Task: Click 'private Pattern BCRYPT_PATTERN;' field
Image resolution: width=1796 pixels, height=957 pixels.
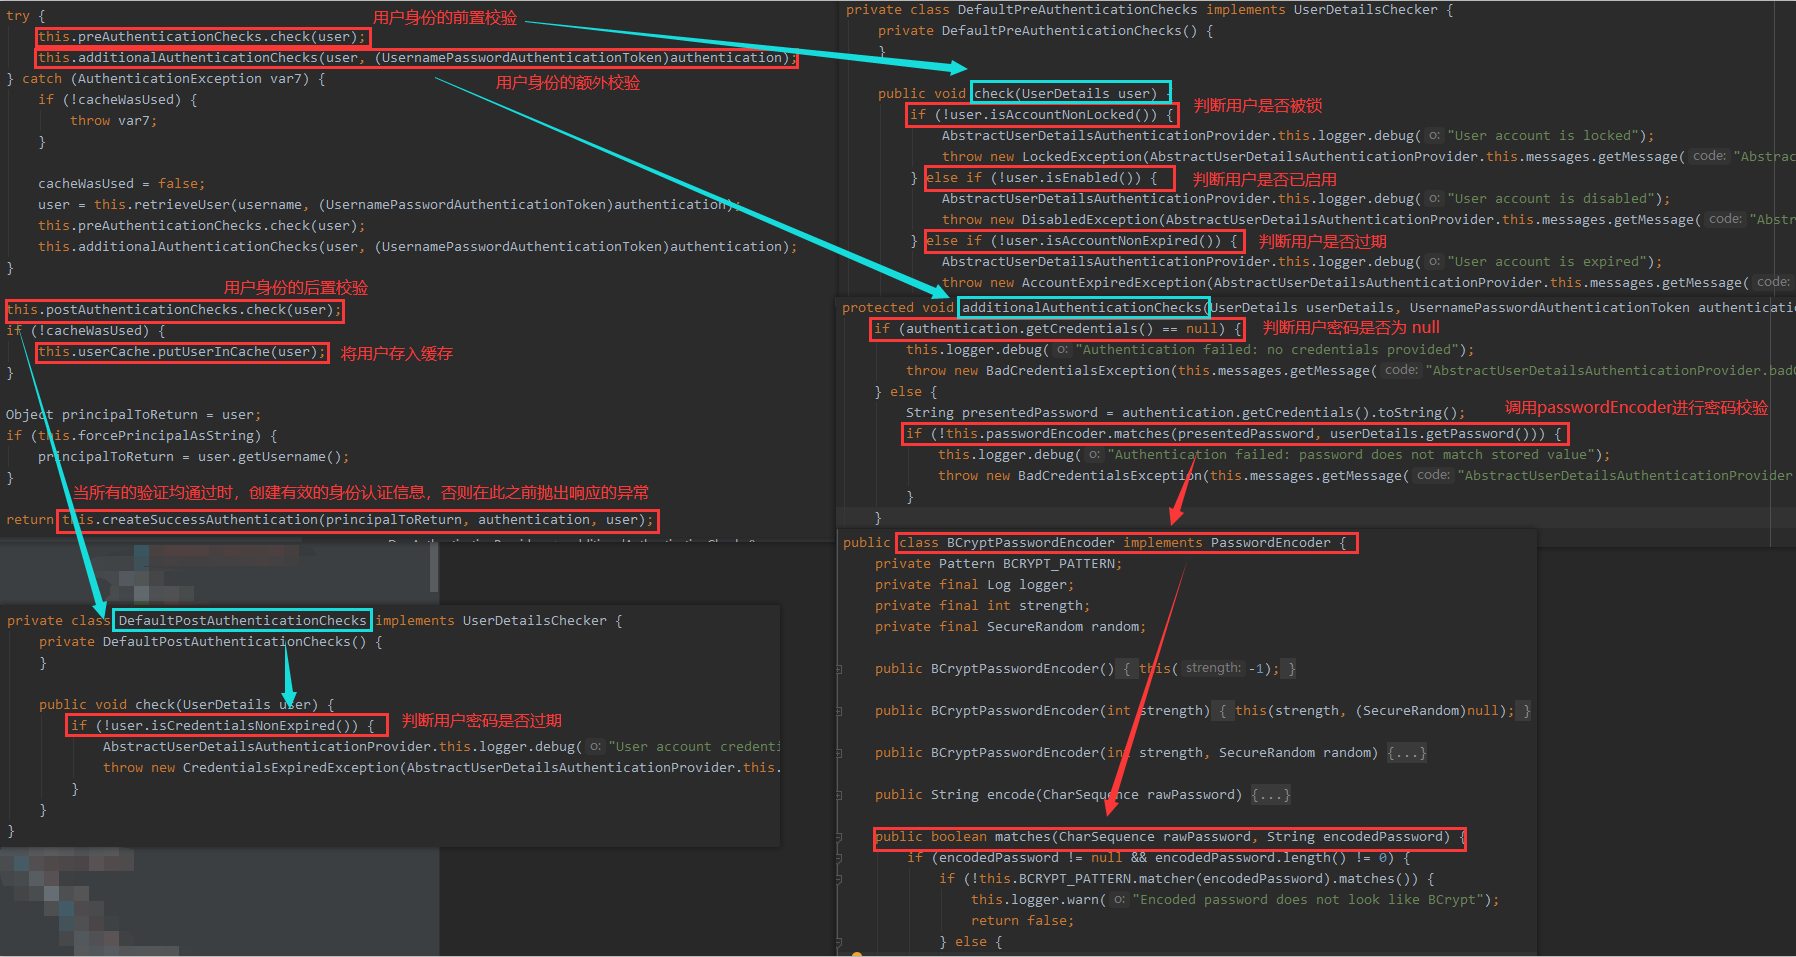Action: tap(998, 564)
